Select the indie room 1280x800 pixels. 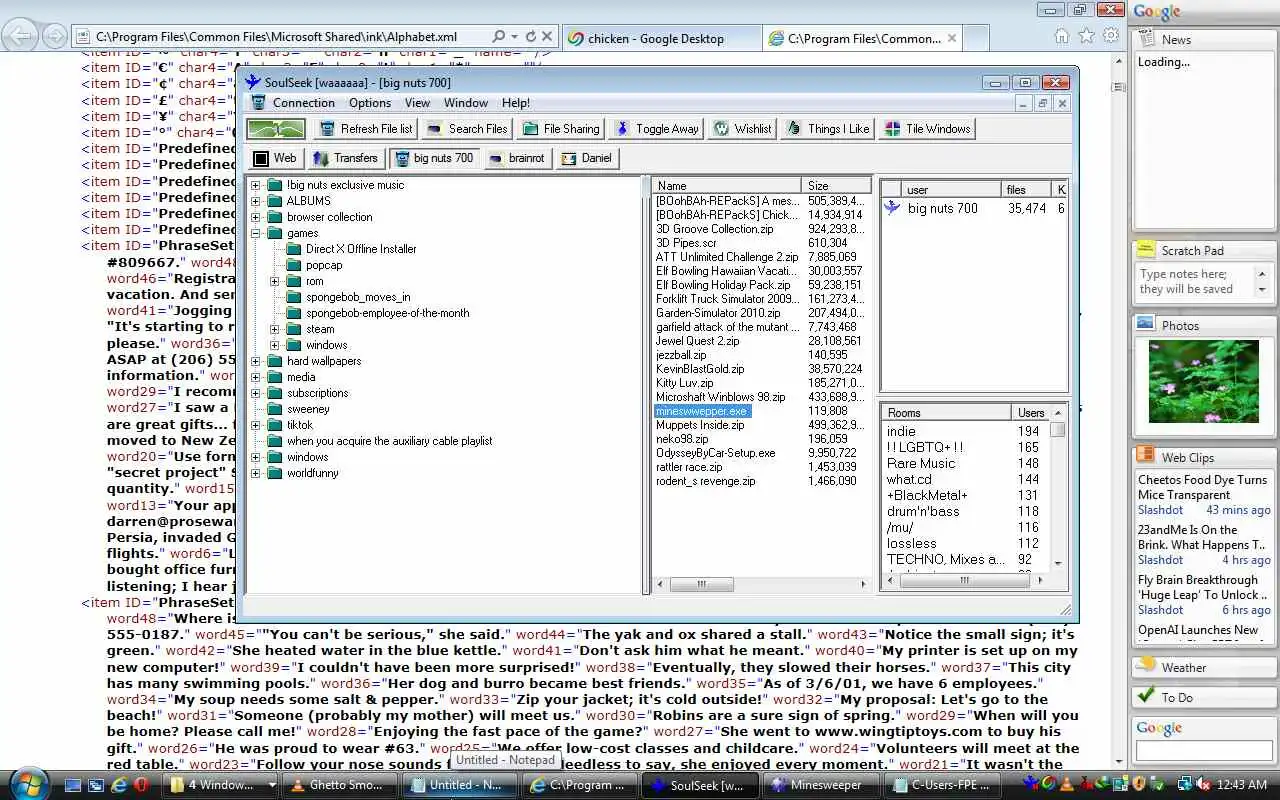click(x=901, y=431)
